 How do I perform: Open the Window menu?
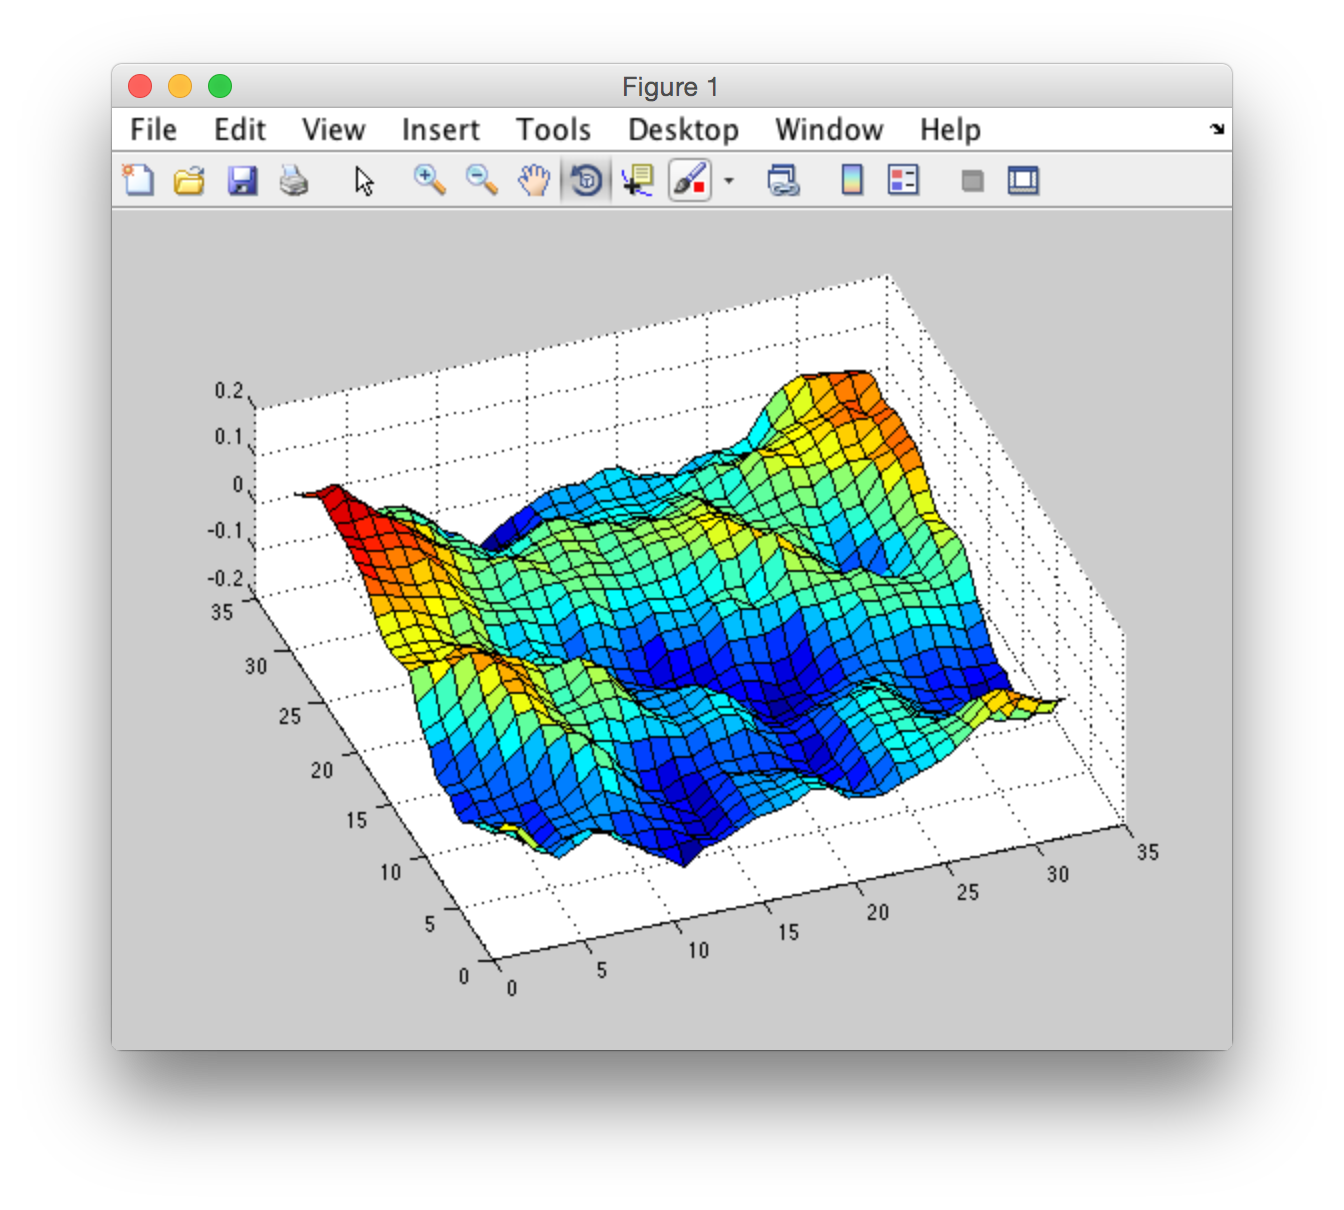830,130
